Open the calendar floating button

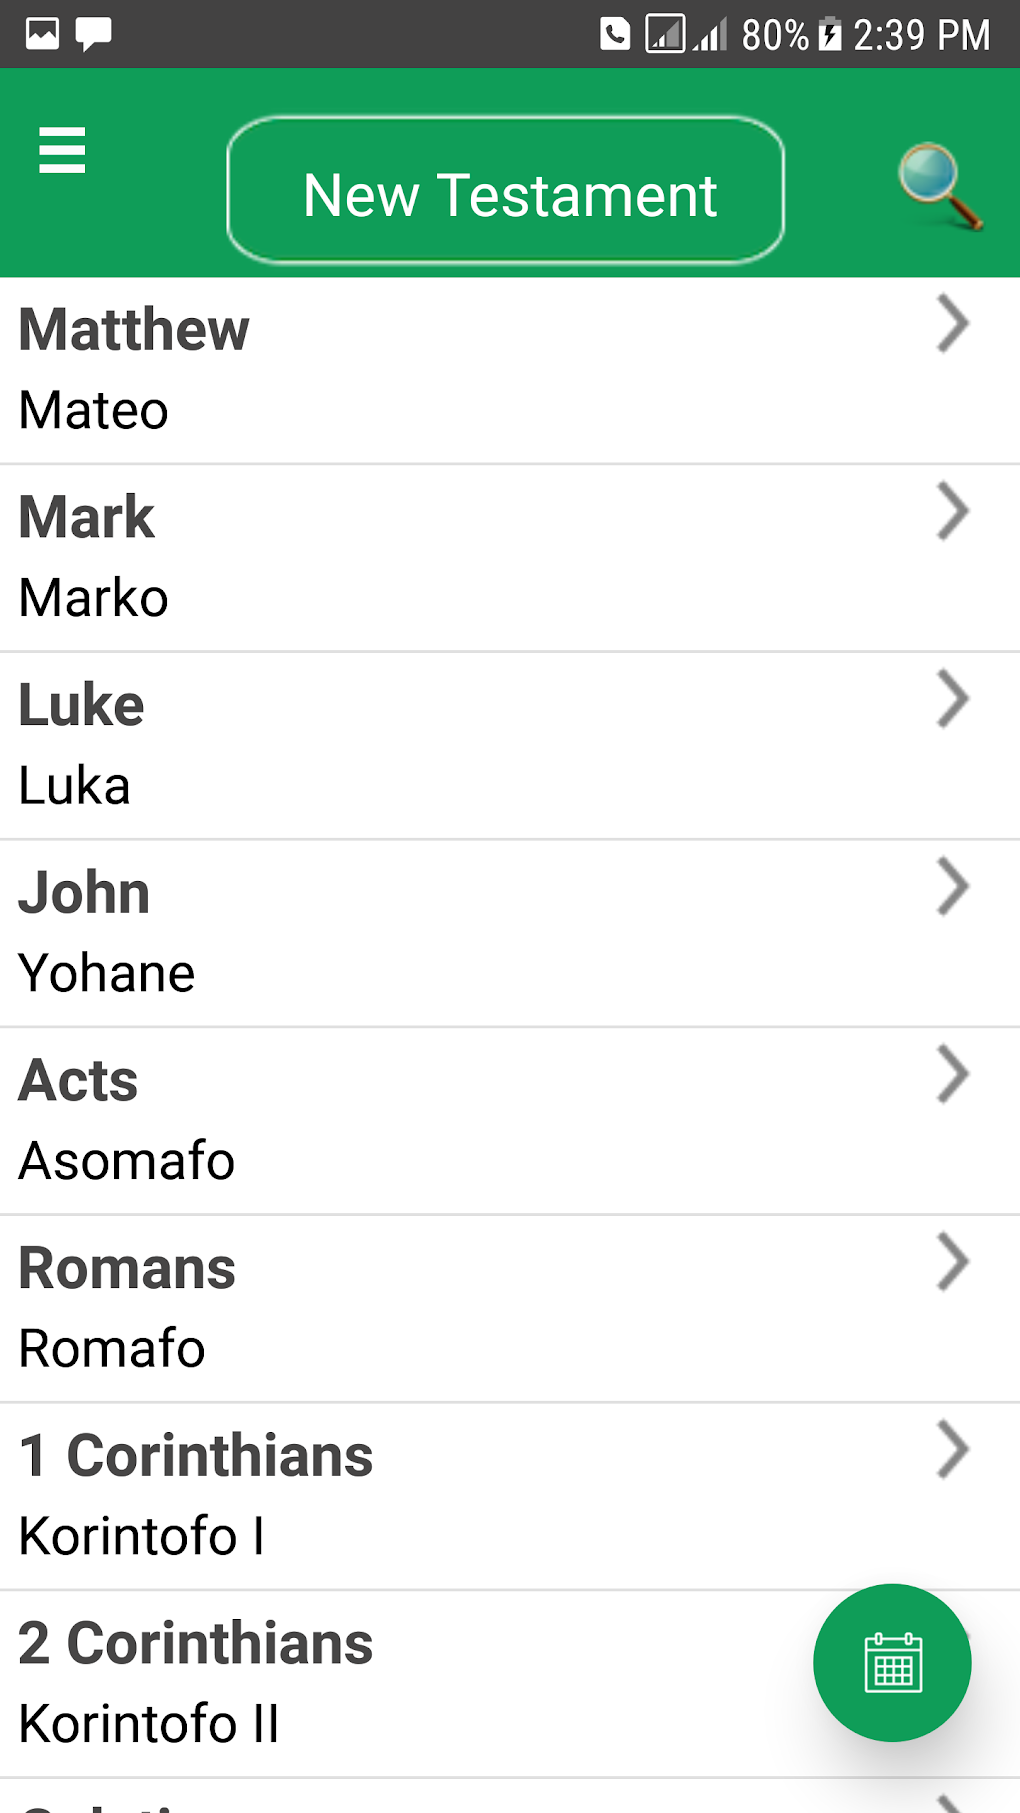(892, 1662)
